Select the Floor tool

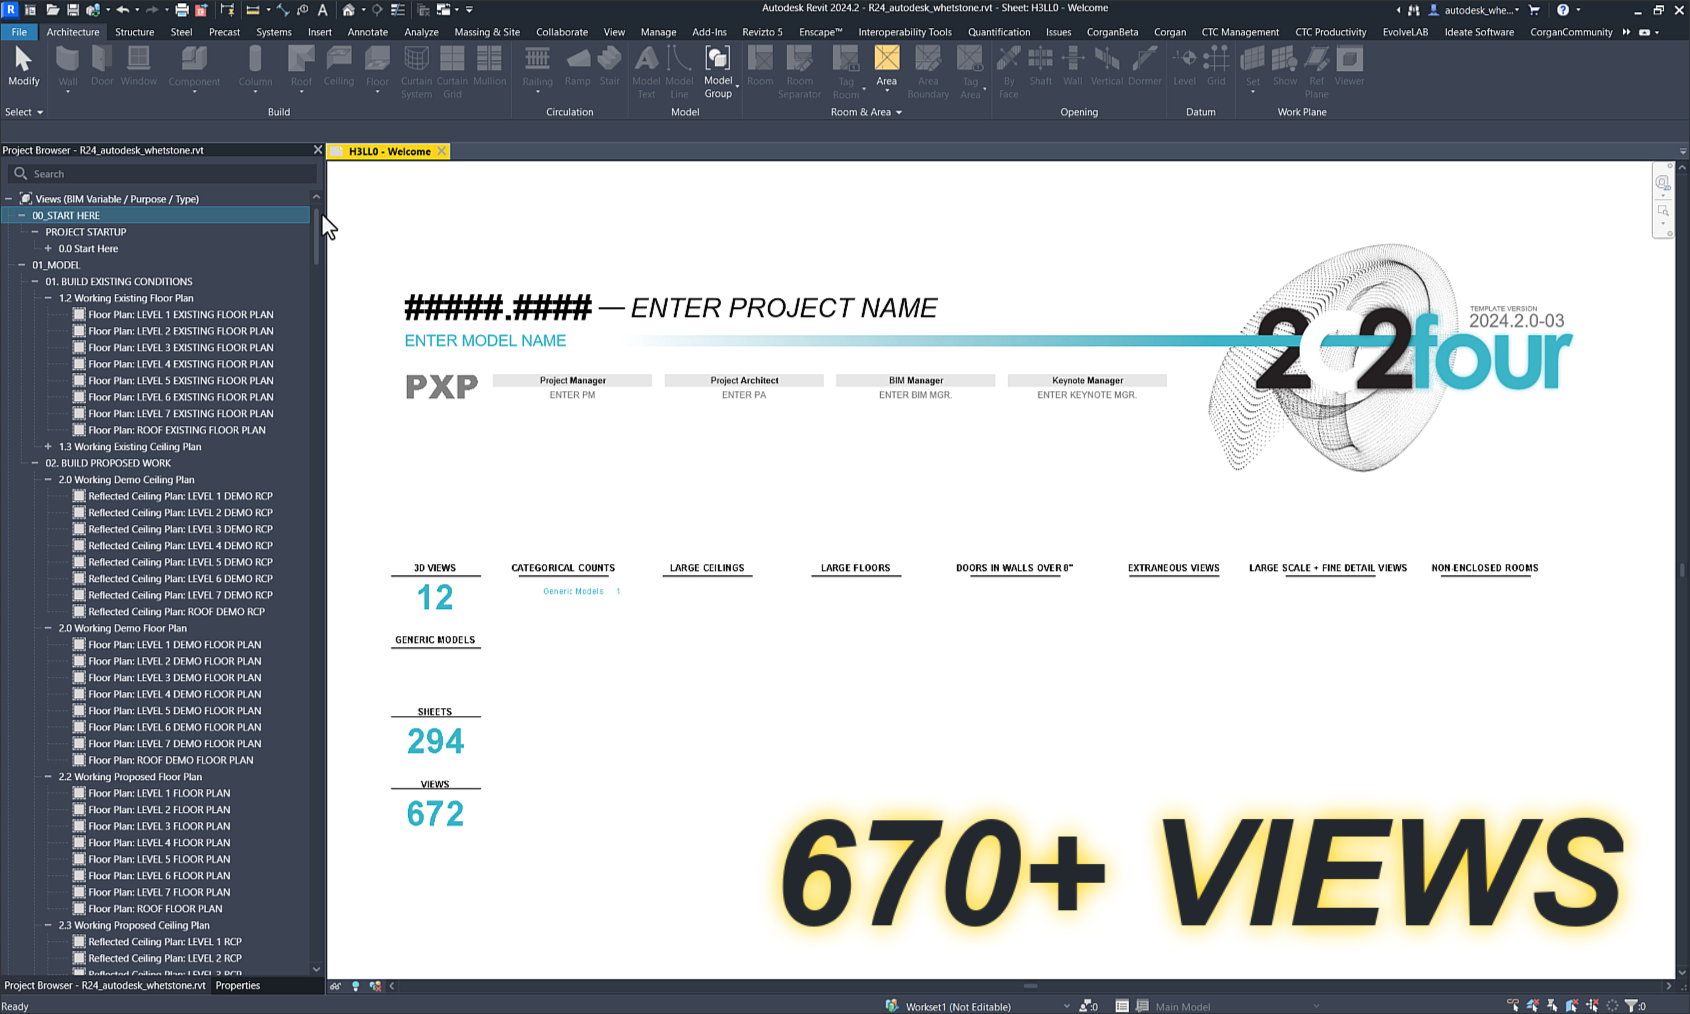coord(377,67)
